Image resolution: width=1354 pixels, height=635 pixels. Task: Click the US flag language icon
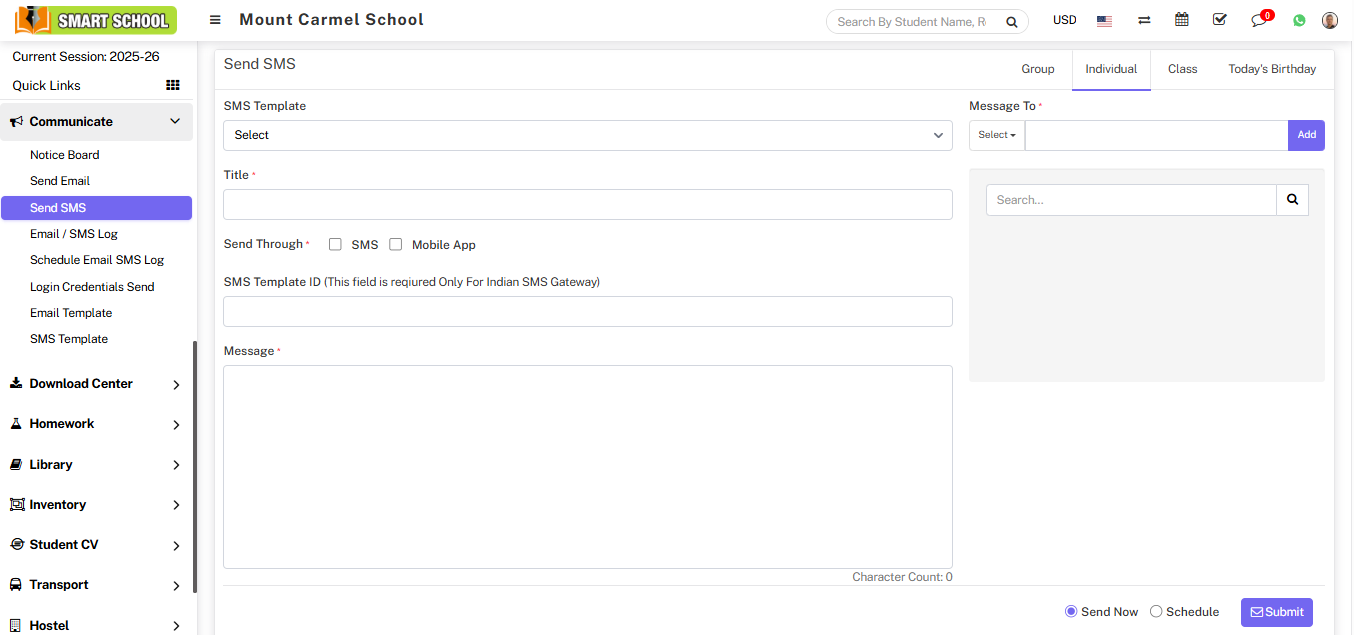tap(1104, 21)
